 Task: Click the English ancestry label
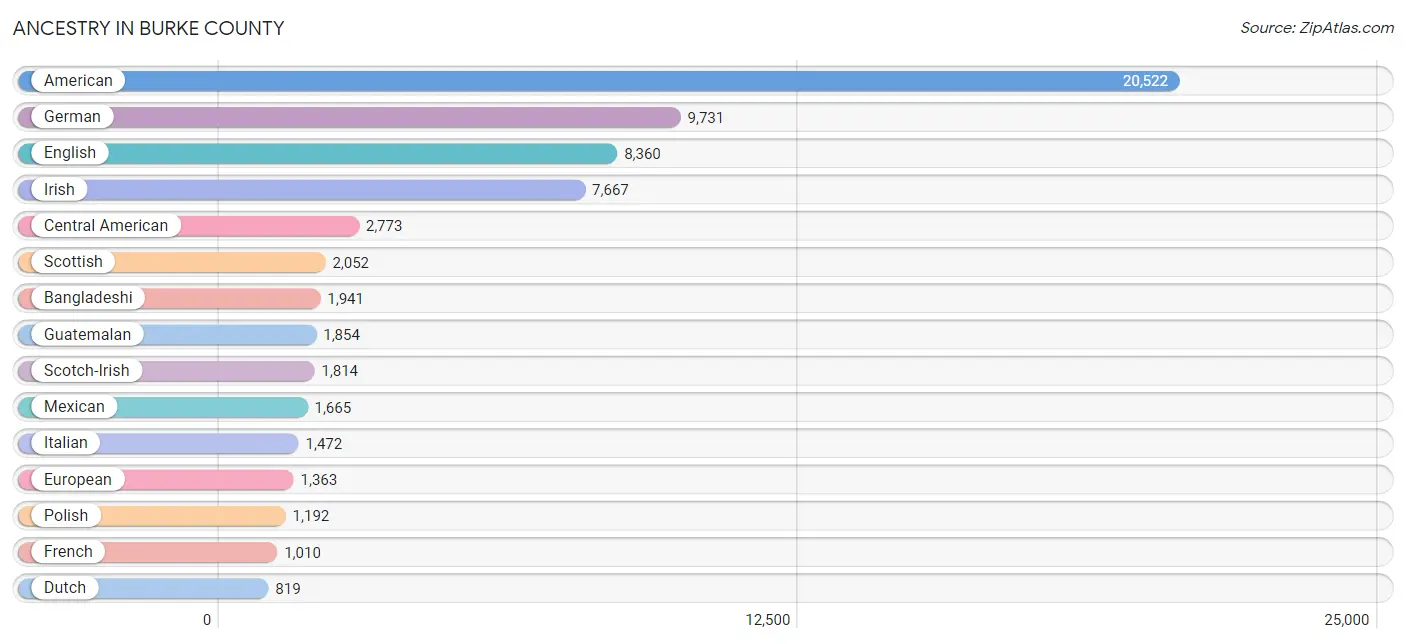point(70,153)
